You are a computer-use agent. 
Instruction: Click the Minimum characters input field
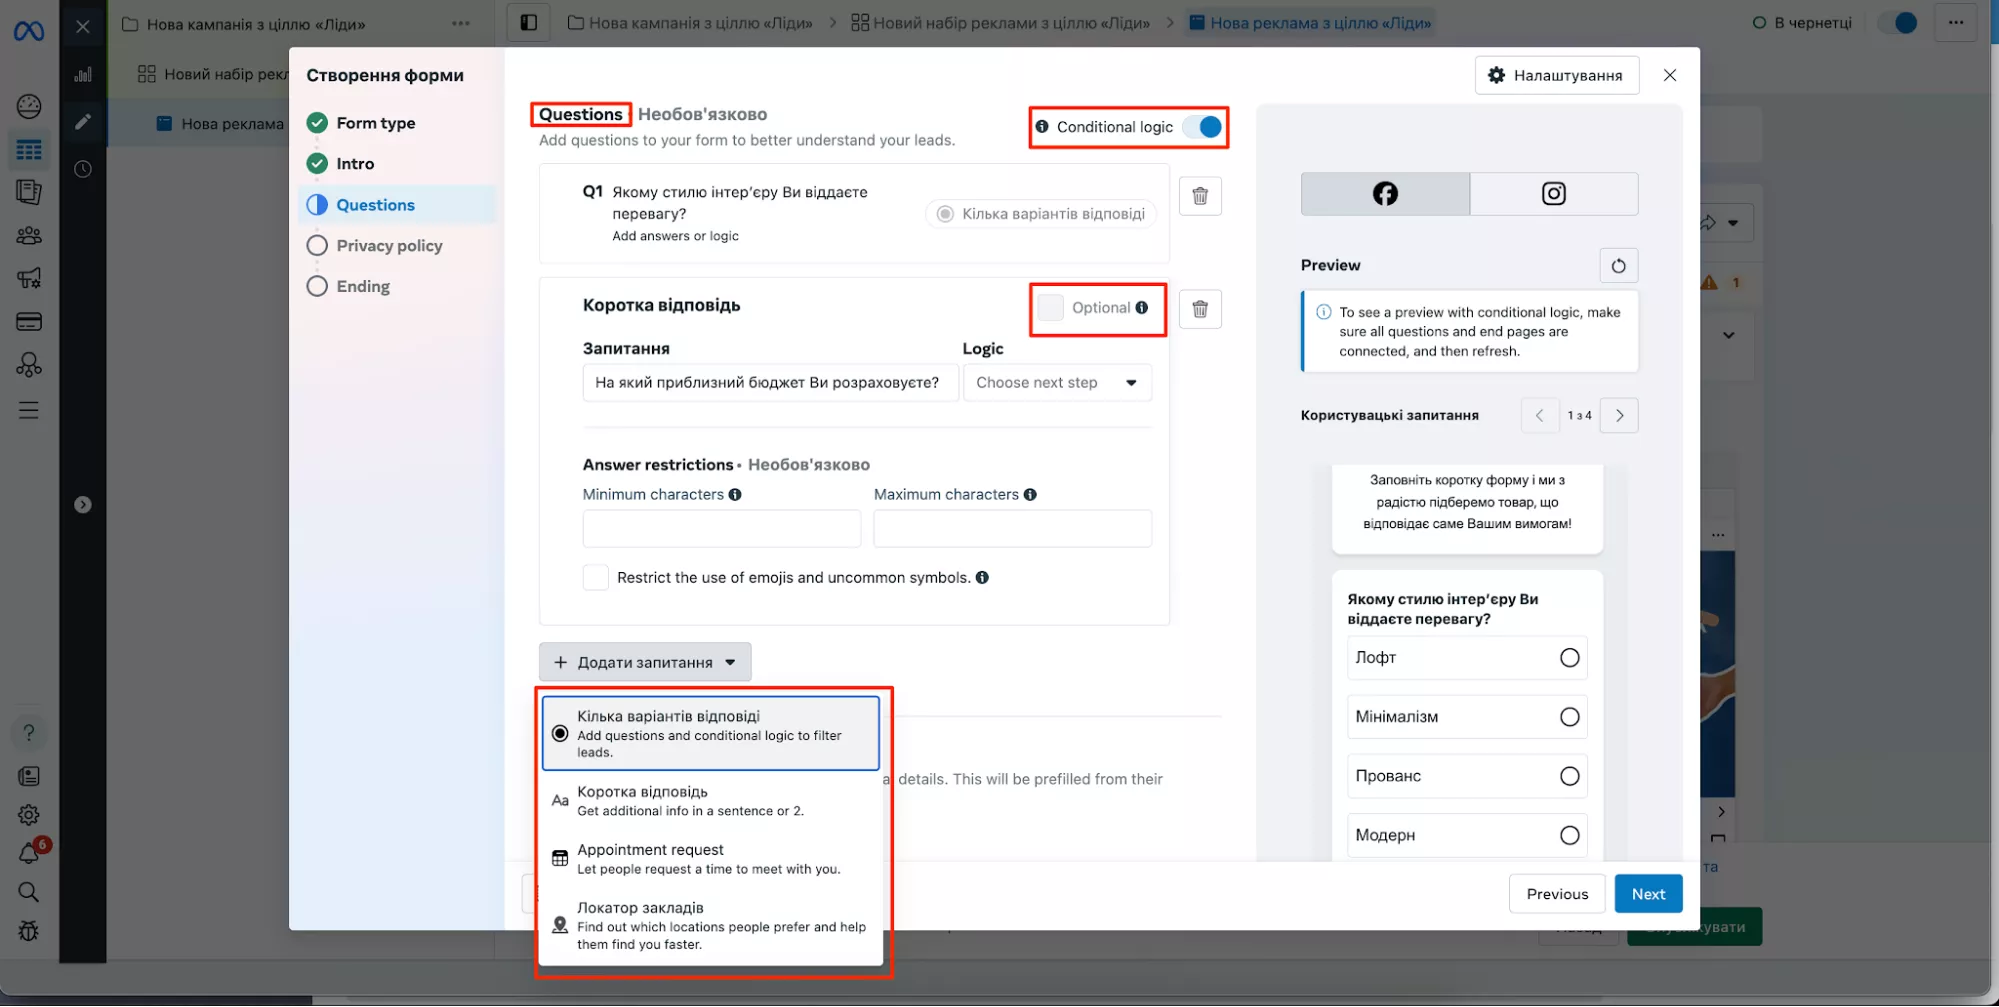721,529
